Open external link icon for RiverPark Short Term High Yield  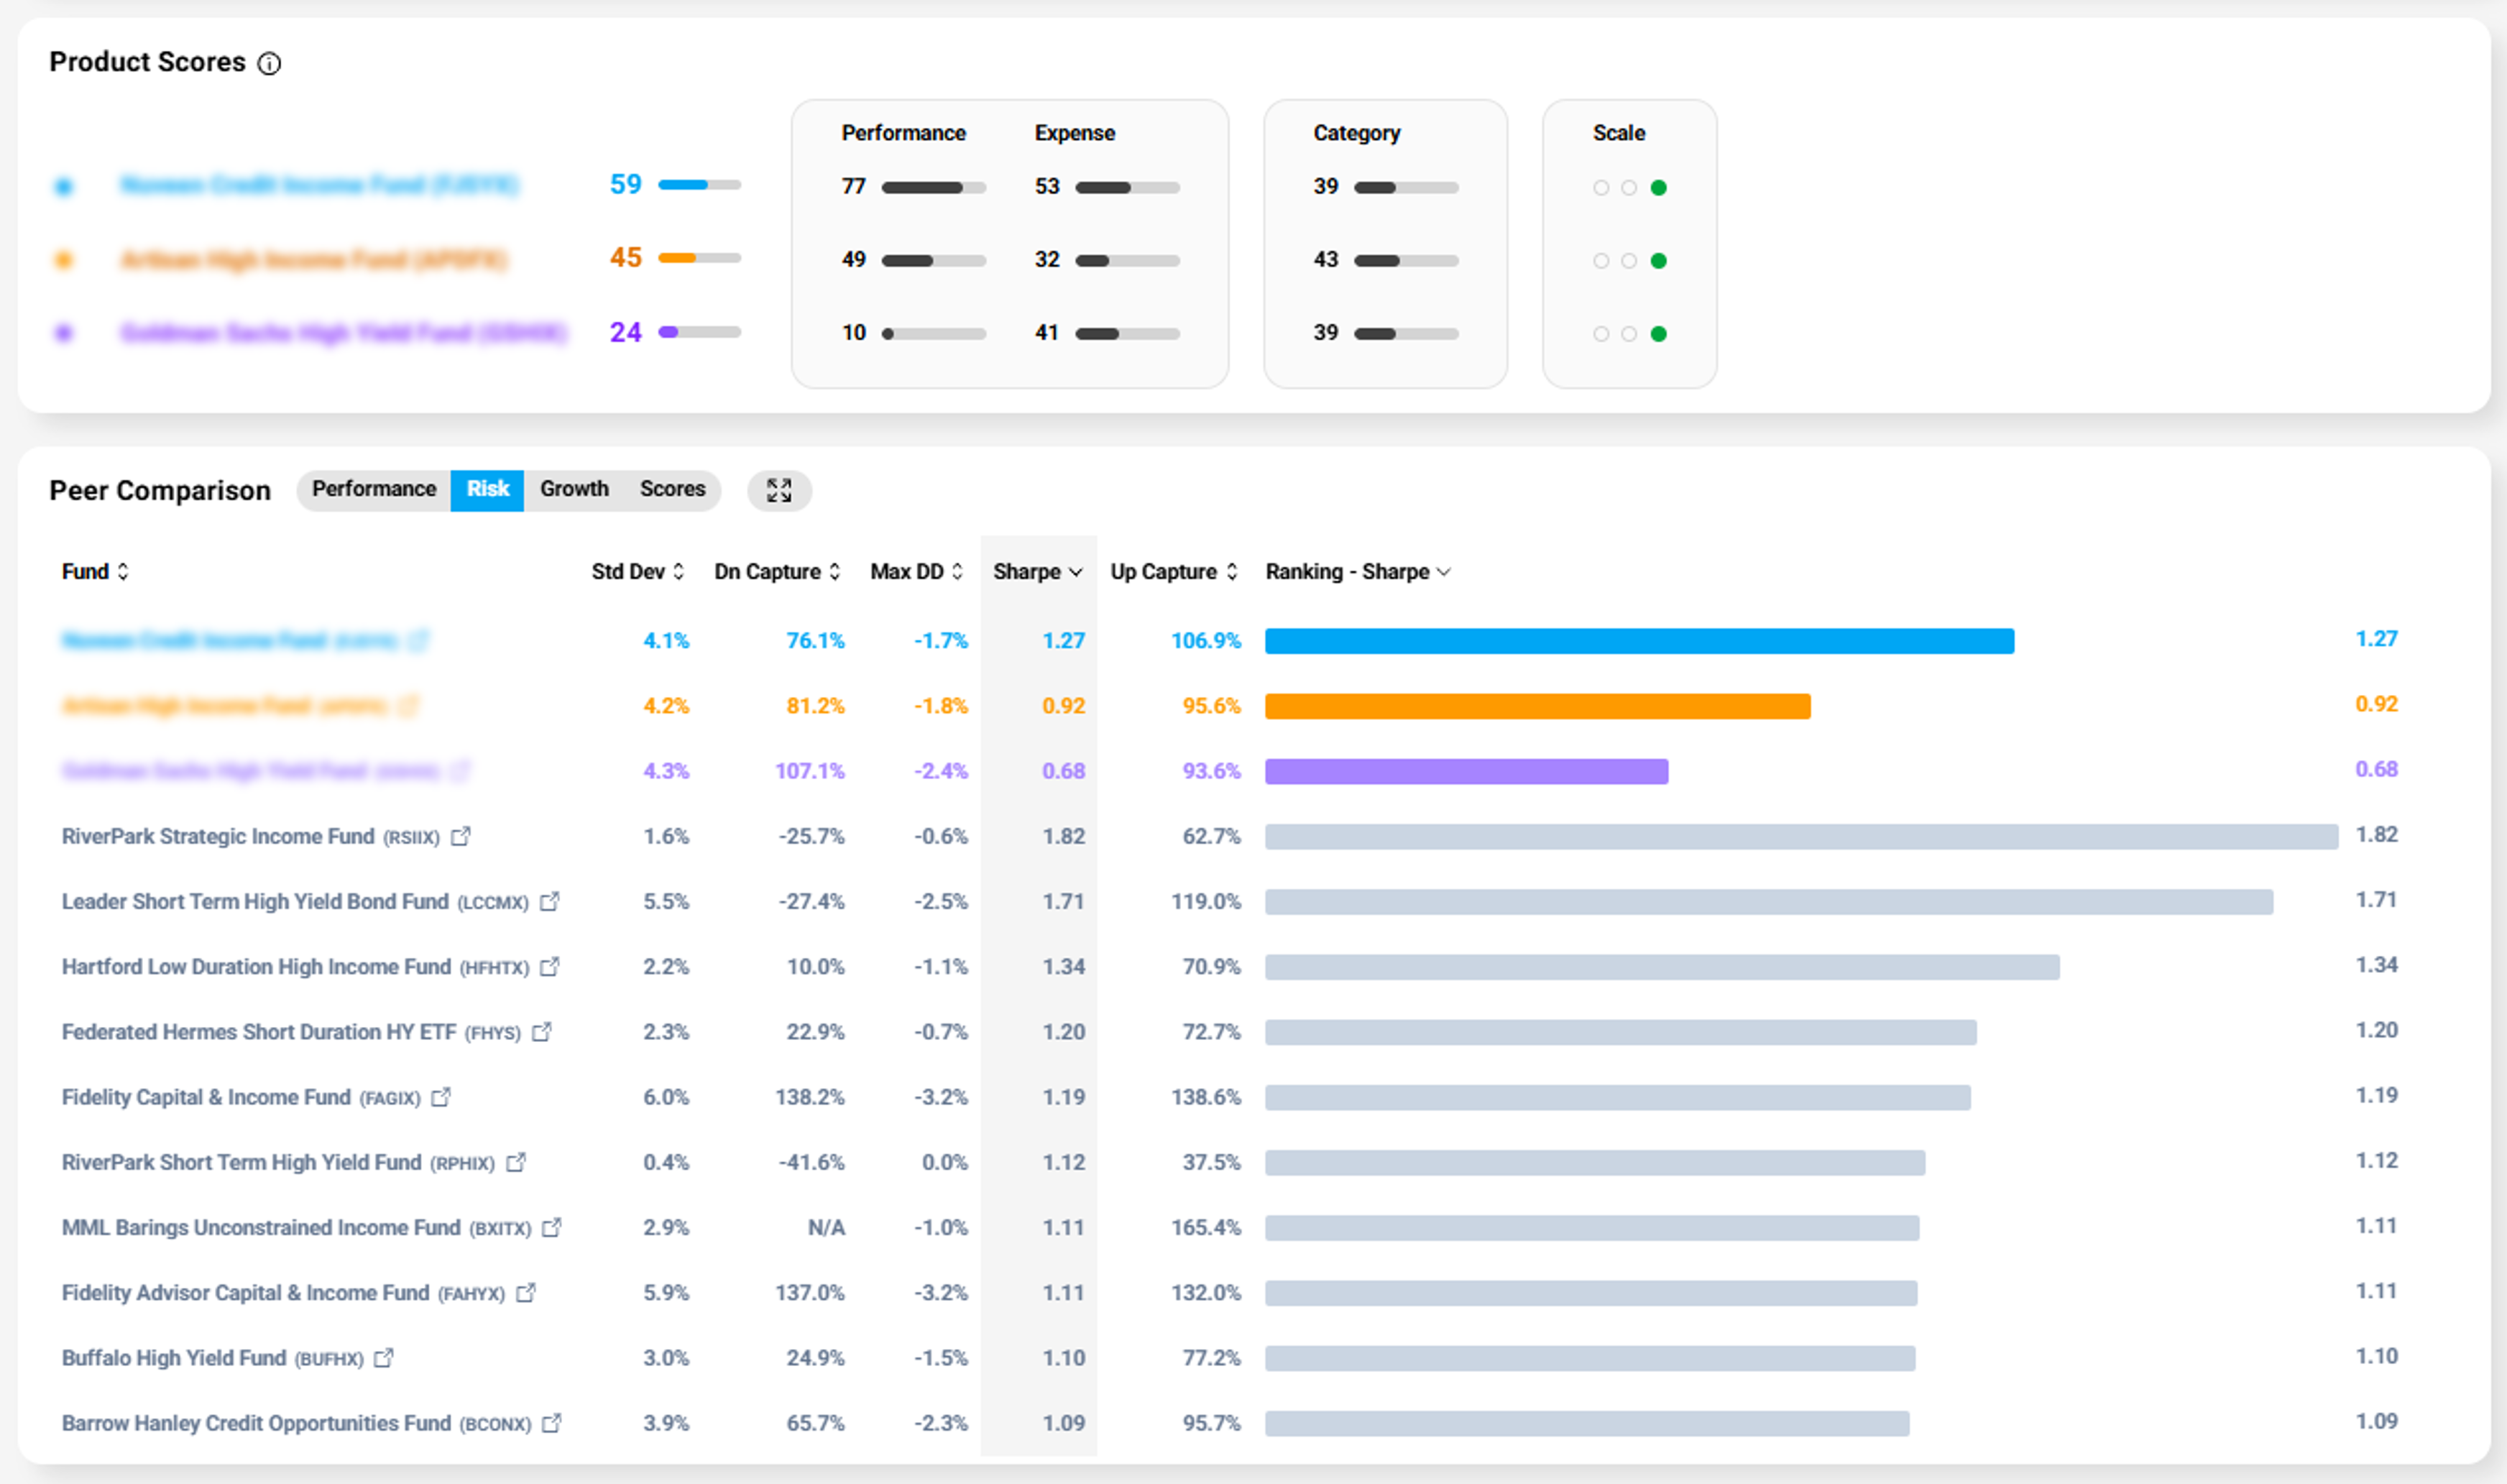515,1162
